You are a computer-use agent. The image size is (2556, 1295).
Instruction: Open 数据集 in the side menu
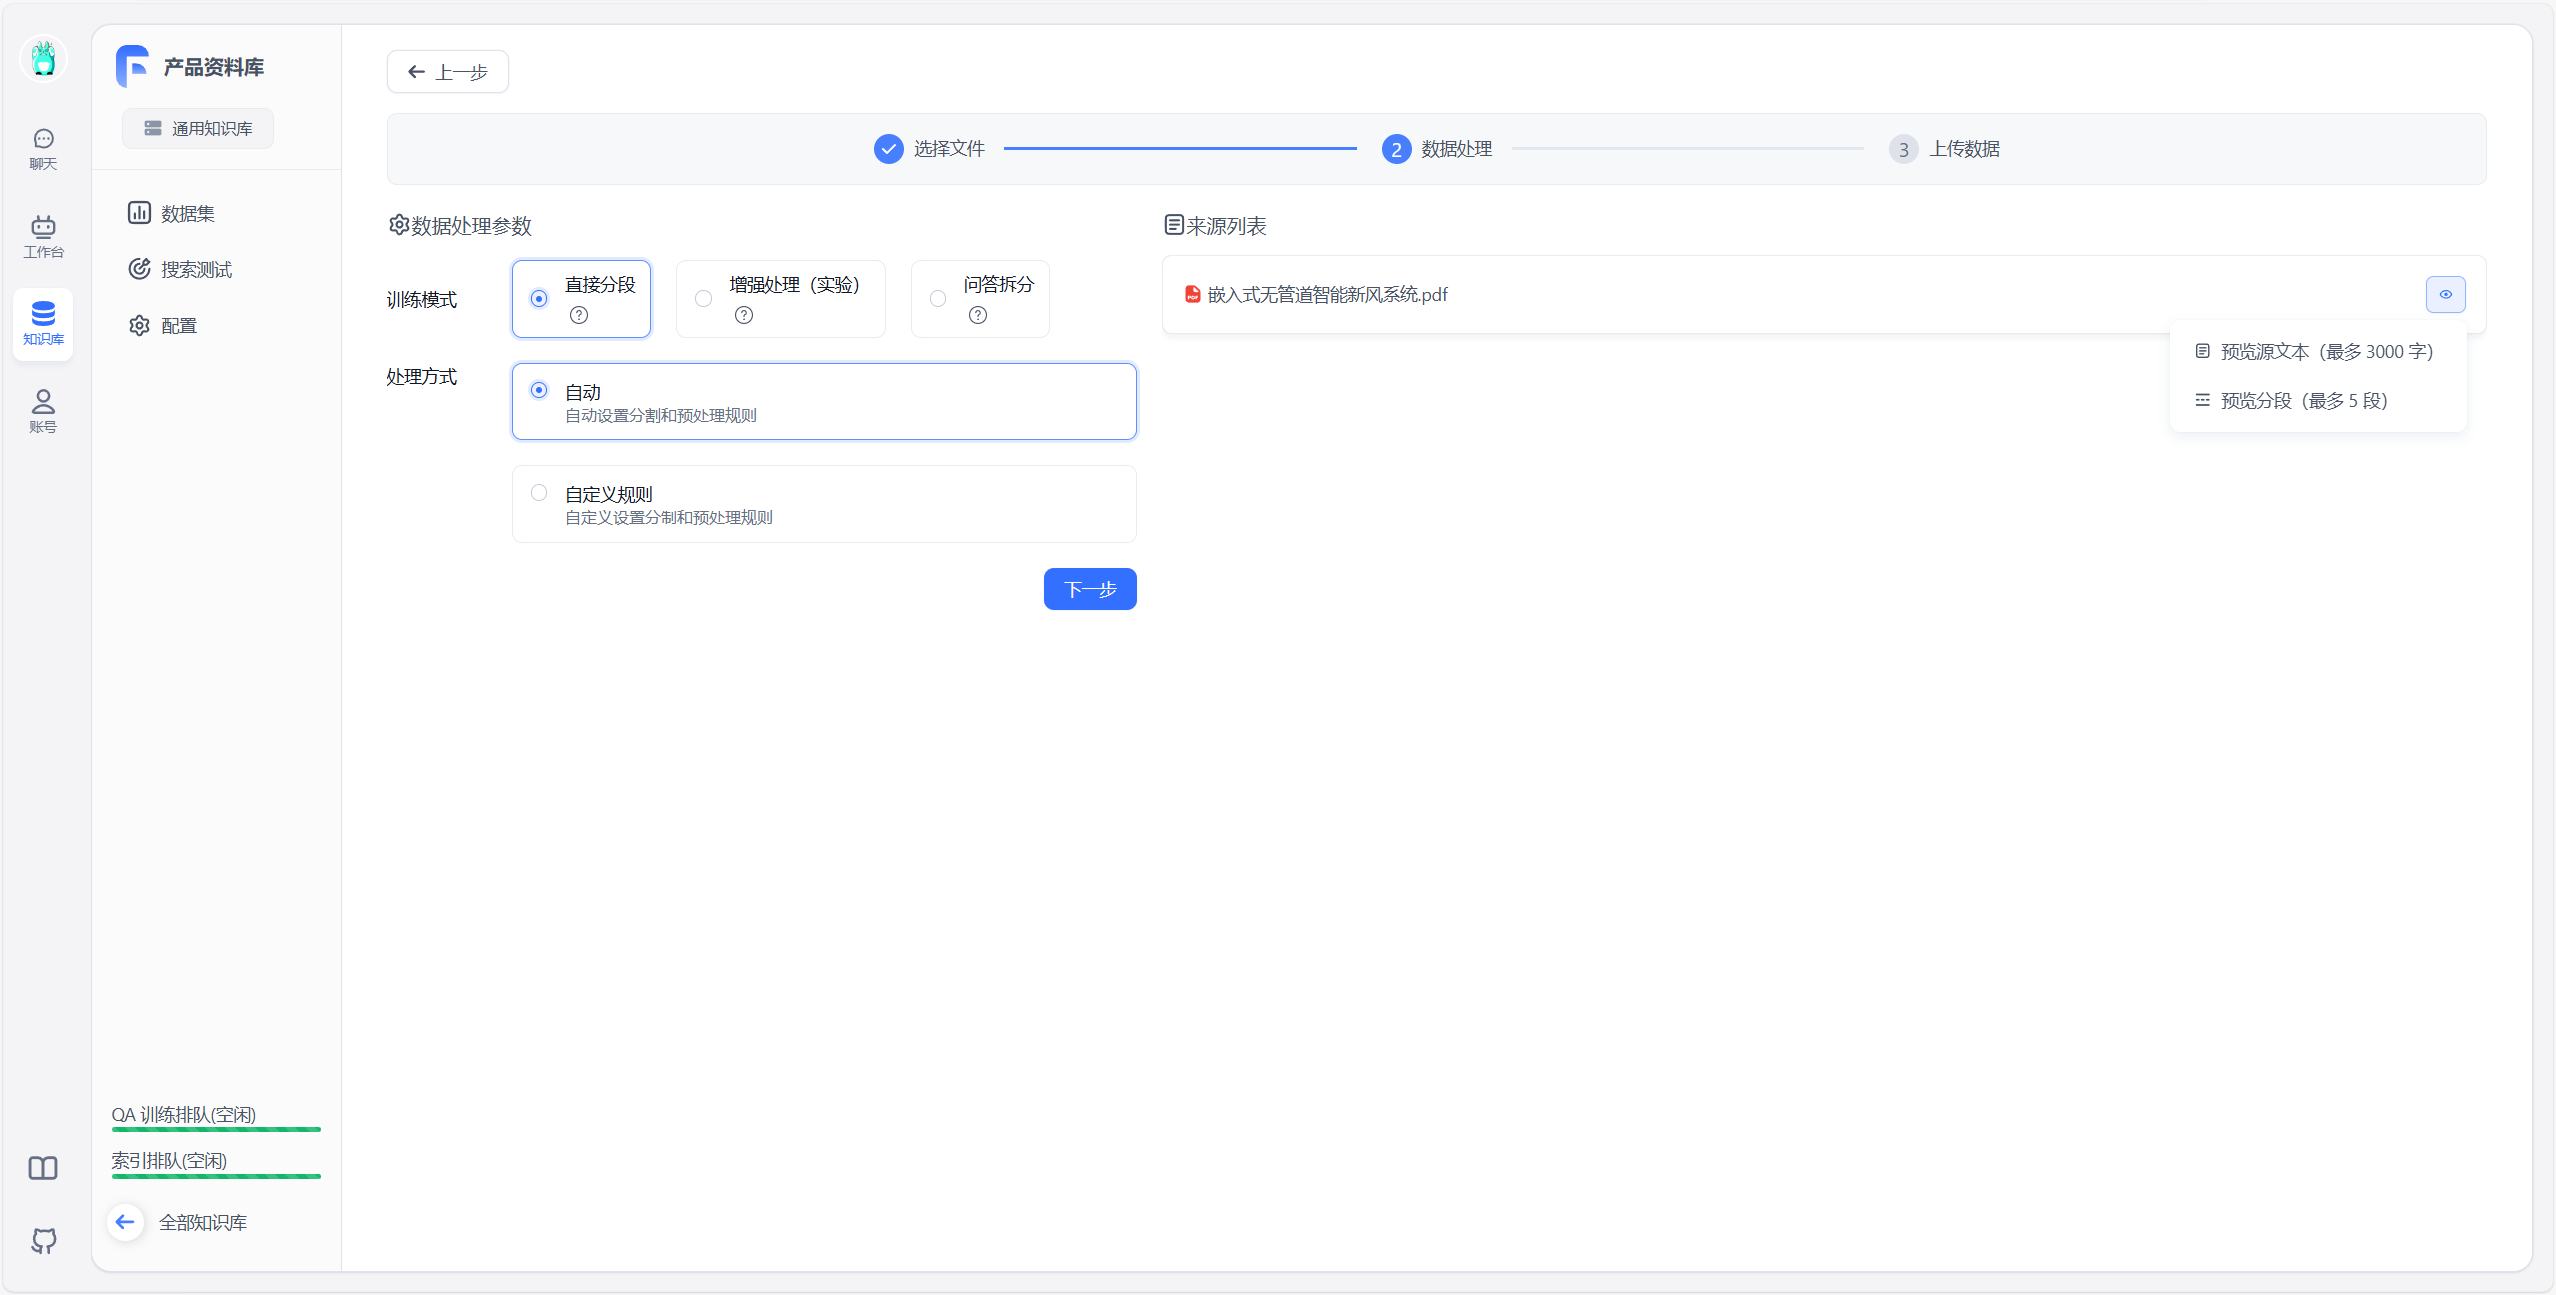[x=187, y=213]
